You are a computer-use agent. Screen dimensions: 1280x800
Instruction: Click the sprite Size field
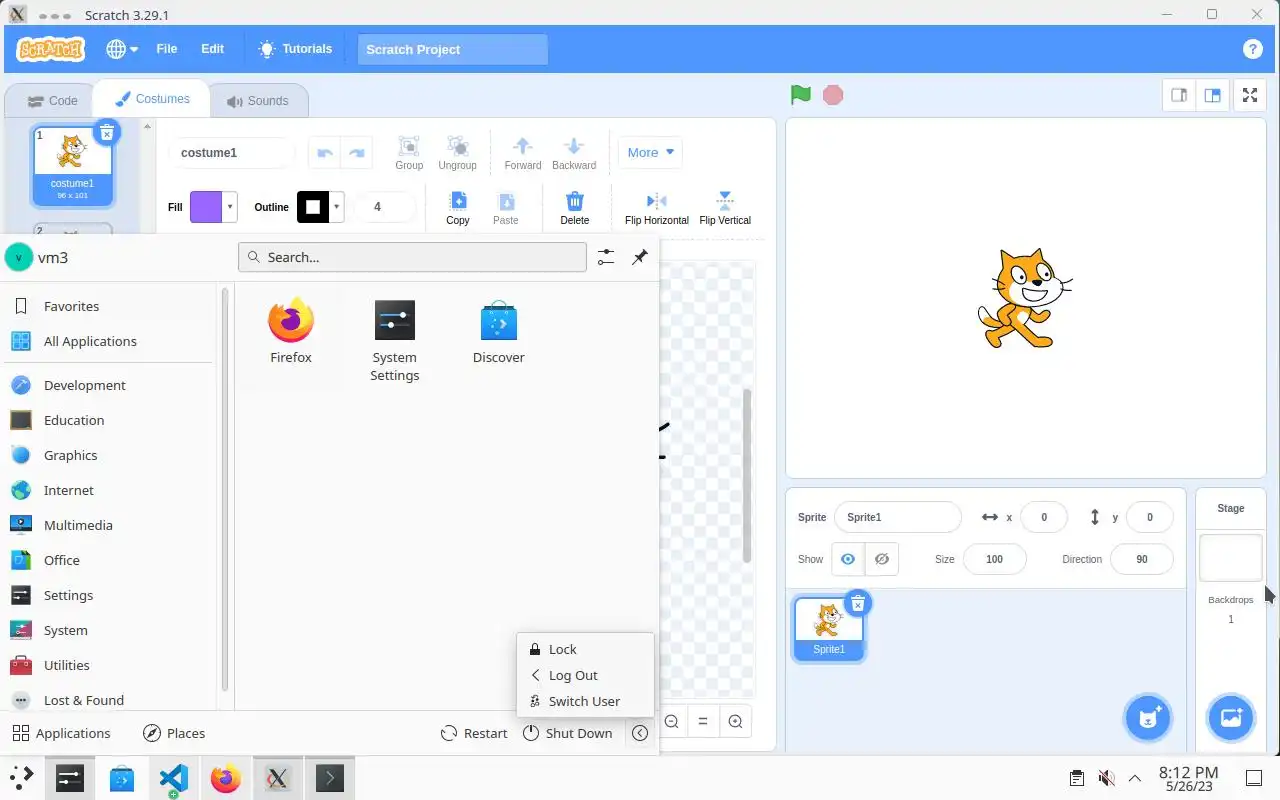tap(994, 559)
